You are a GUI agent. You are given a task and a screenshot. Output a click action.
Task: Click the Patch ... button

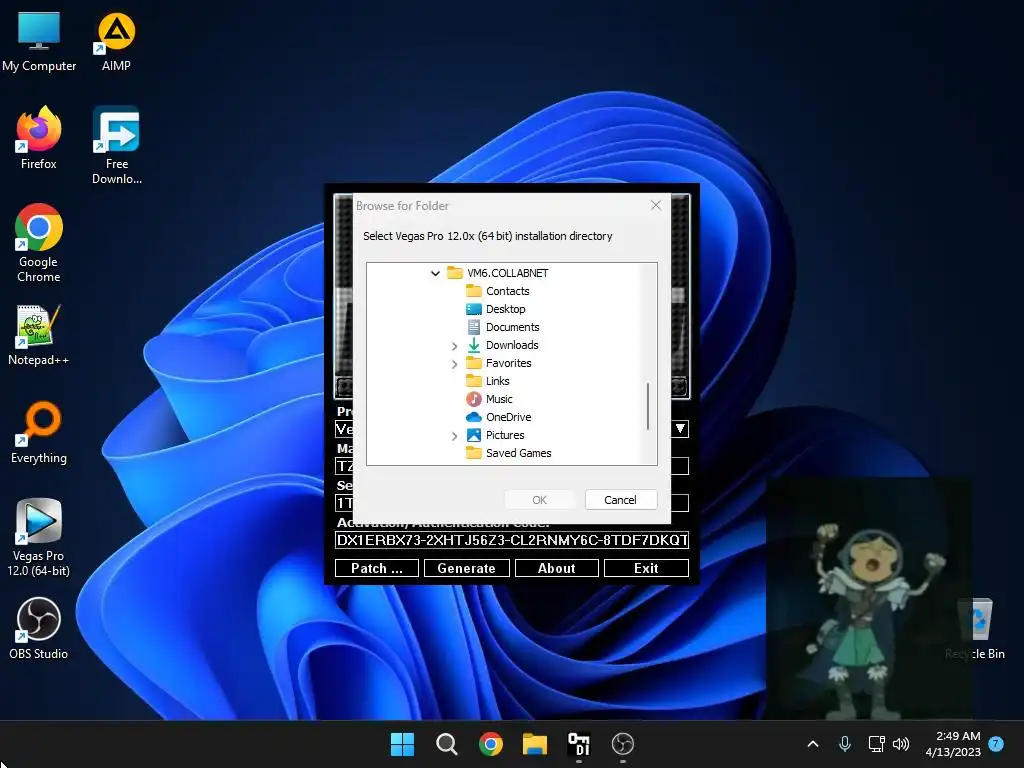377,568
